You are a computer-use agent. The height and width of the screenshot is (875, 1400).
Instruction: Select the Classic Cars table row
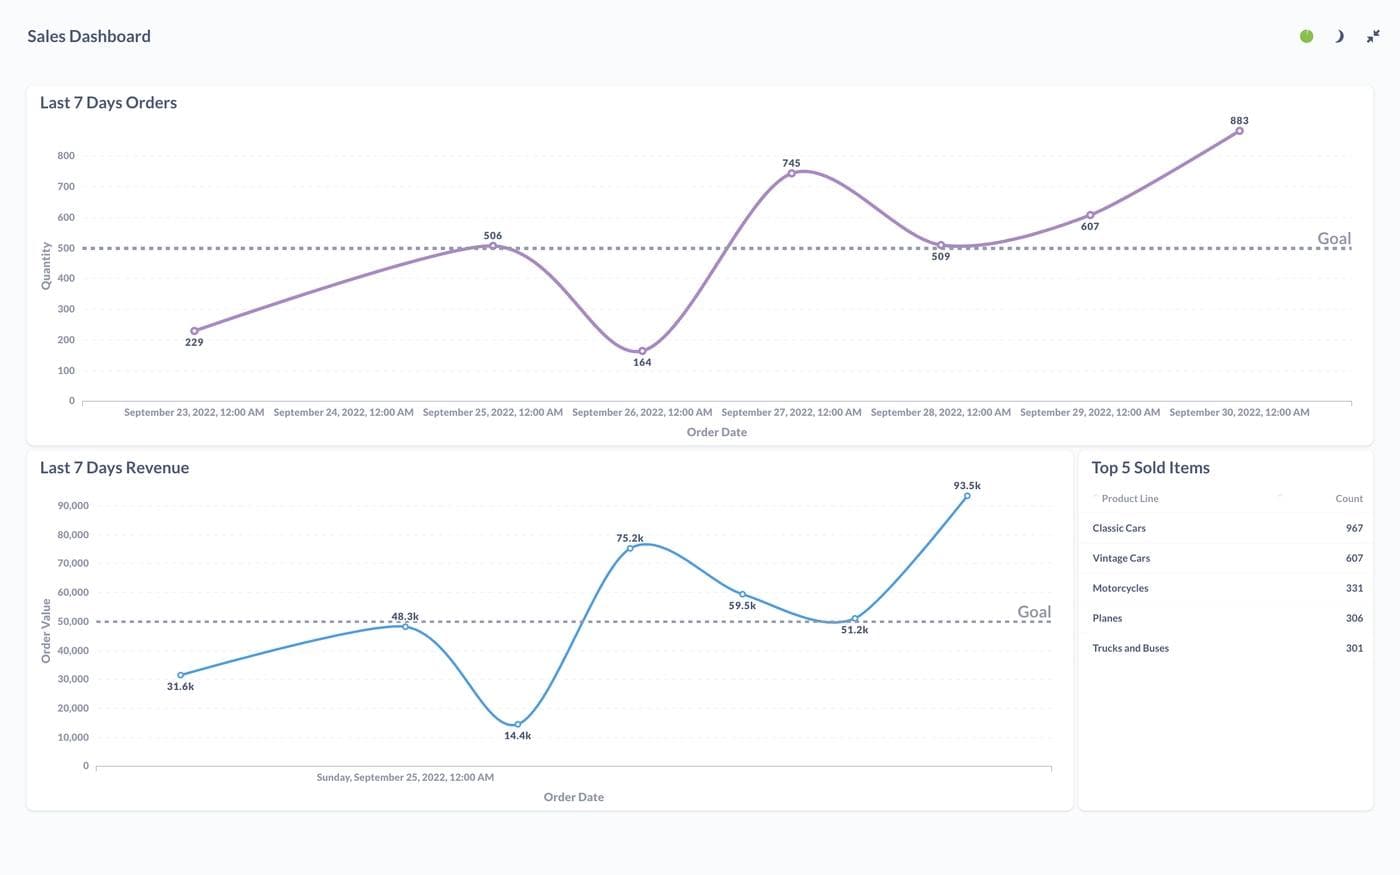1225,528
